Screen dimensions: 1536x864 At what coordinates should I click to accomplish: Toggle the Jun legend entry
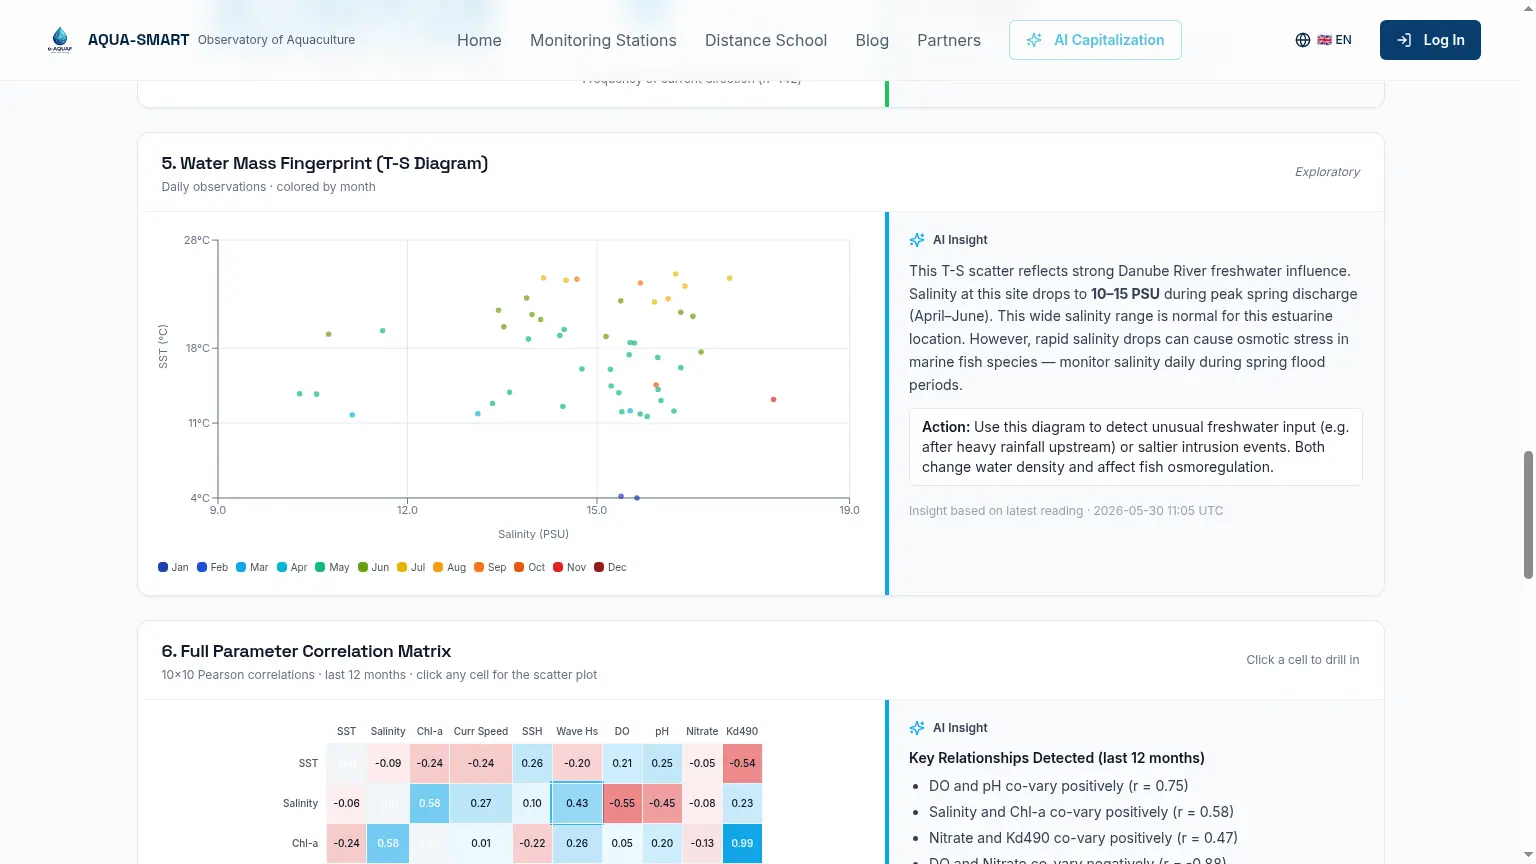point(373,567)
